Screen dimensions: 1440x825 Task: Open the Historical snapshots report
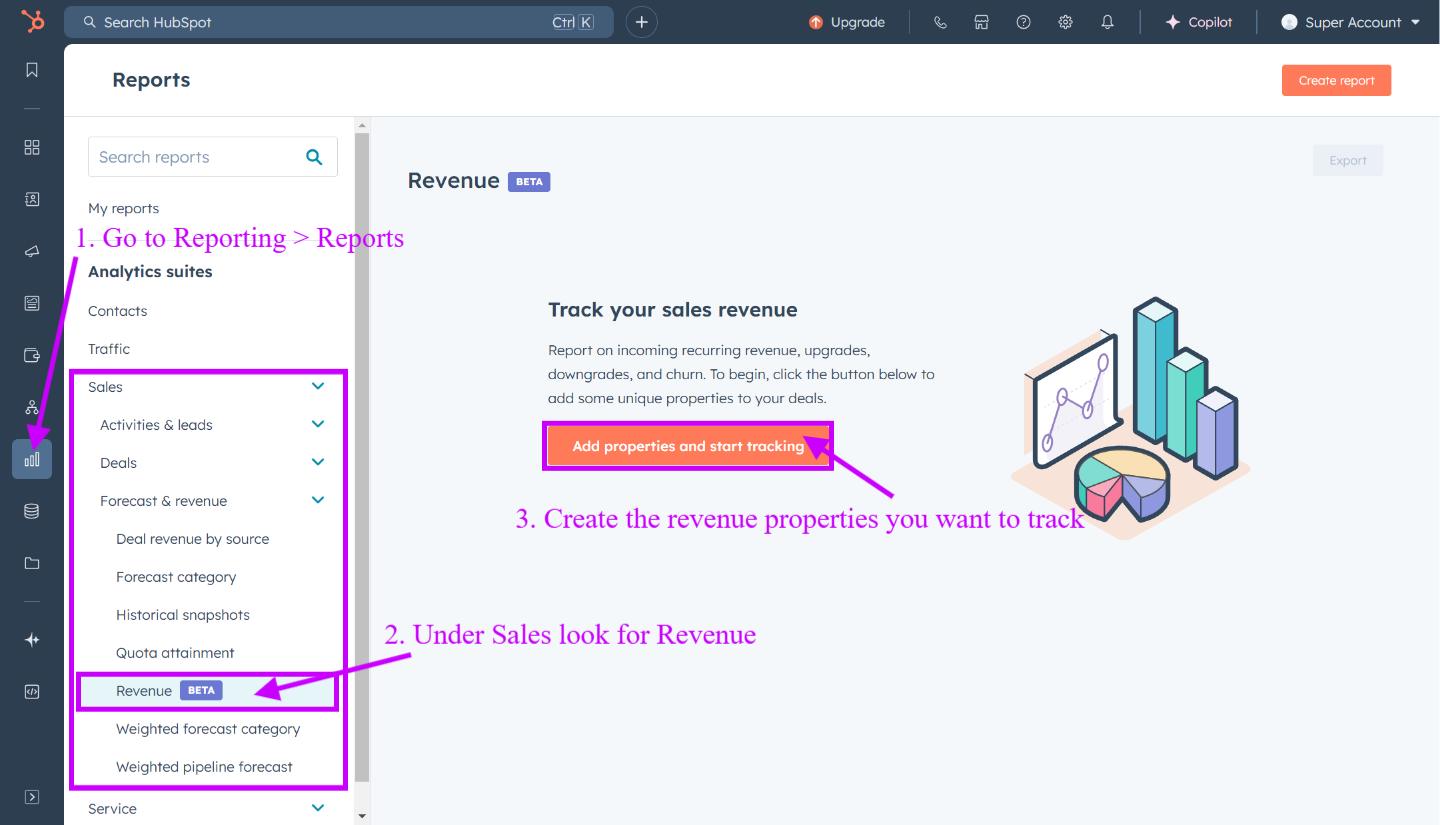(183, 615)
